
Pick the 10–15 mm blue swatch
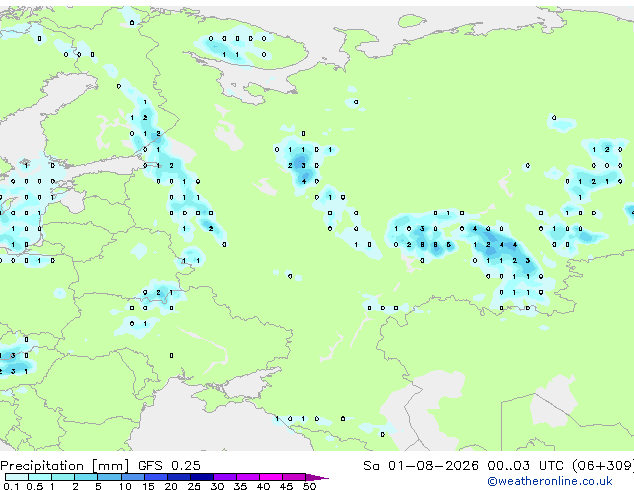click(x=133, y=477)
